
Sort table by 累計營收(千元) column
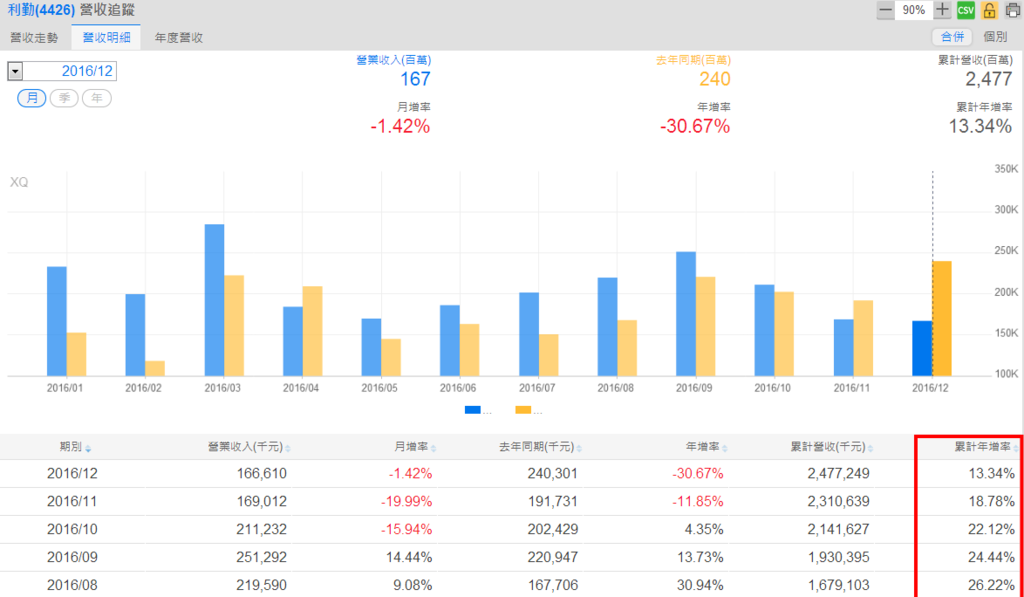[832, 447]
